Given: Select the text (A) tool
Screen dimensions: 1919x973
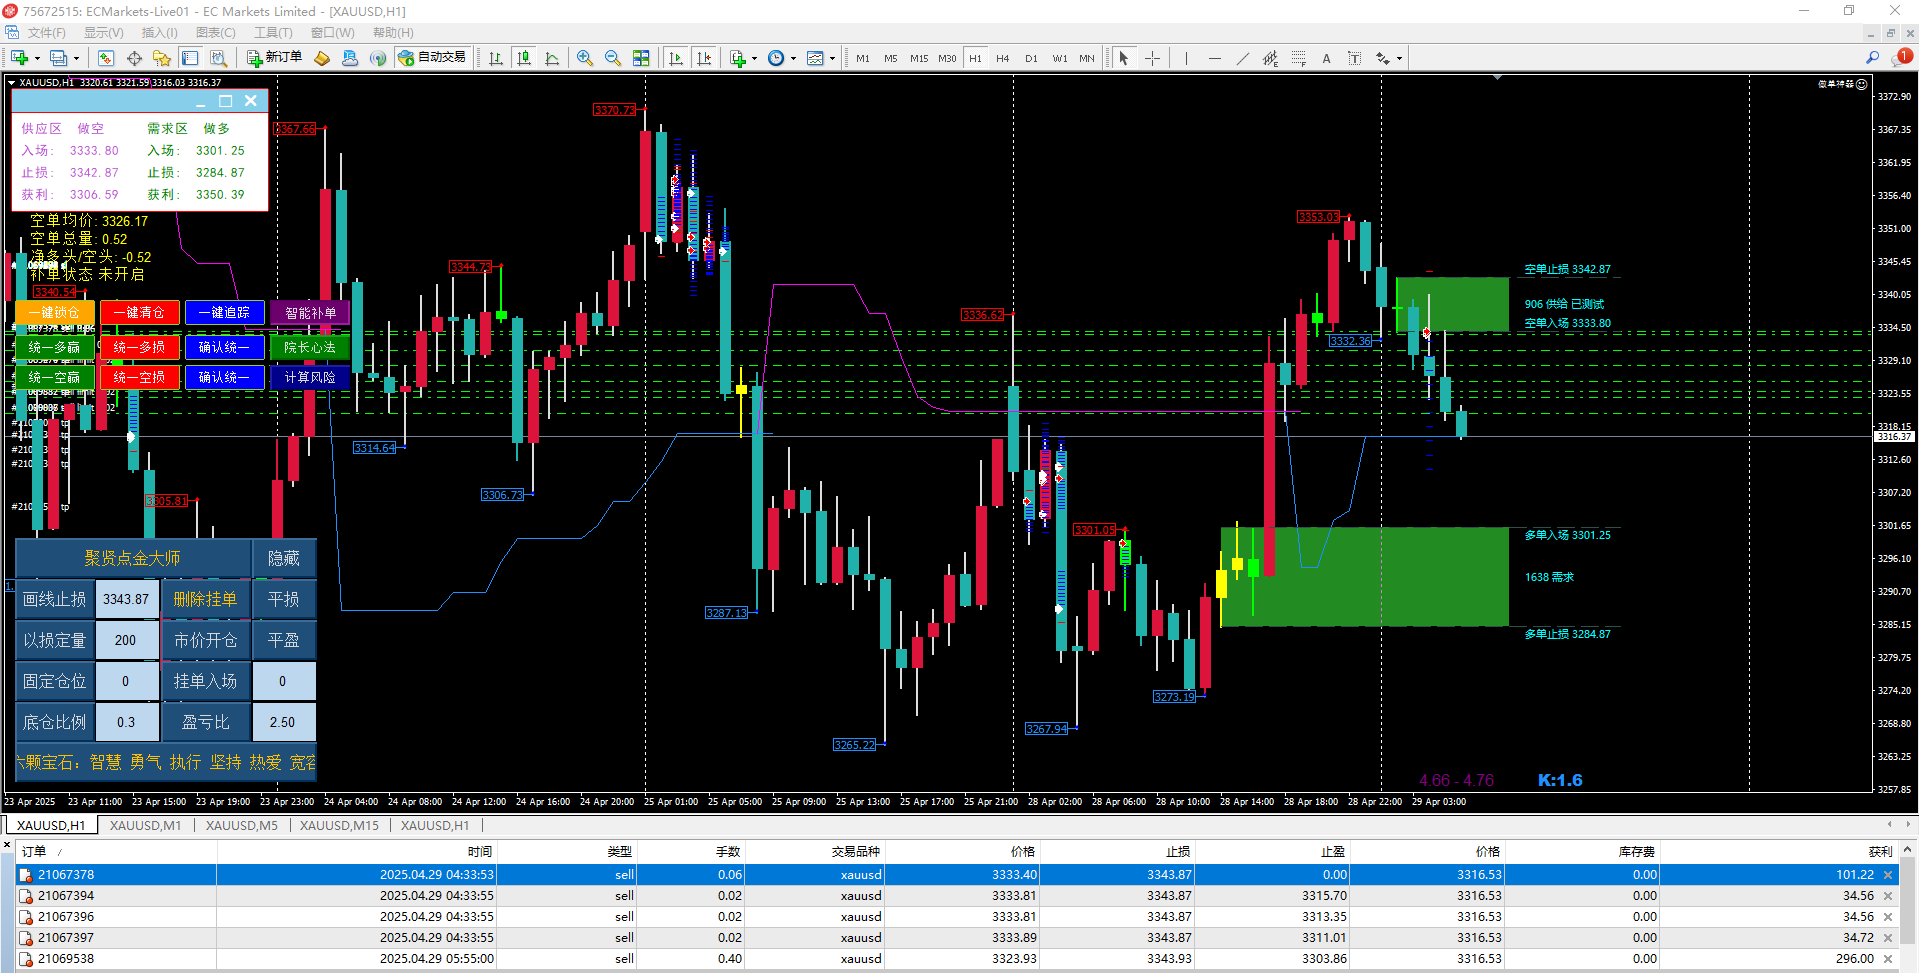Looking at the screenshot, I should coord(1326,58).
